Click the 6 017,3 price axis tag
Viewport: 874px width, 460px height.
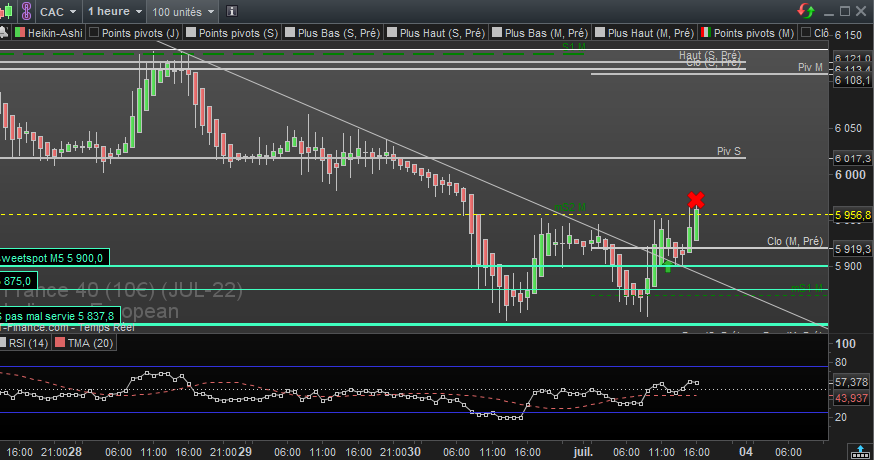853,159
